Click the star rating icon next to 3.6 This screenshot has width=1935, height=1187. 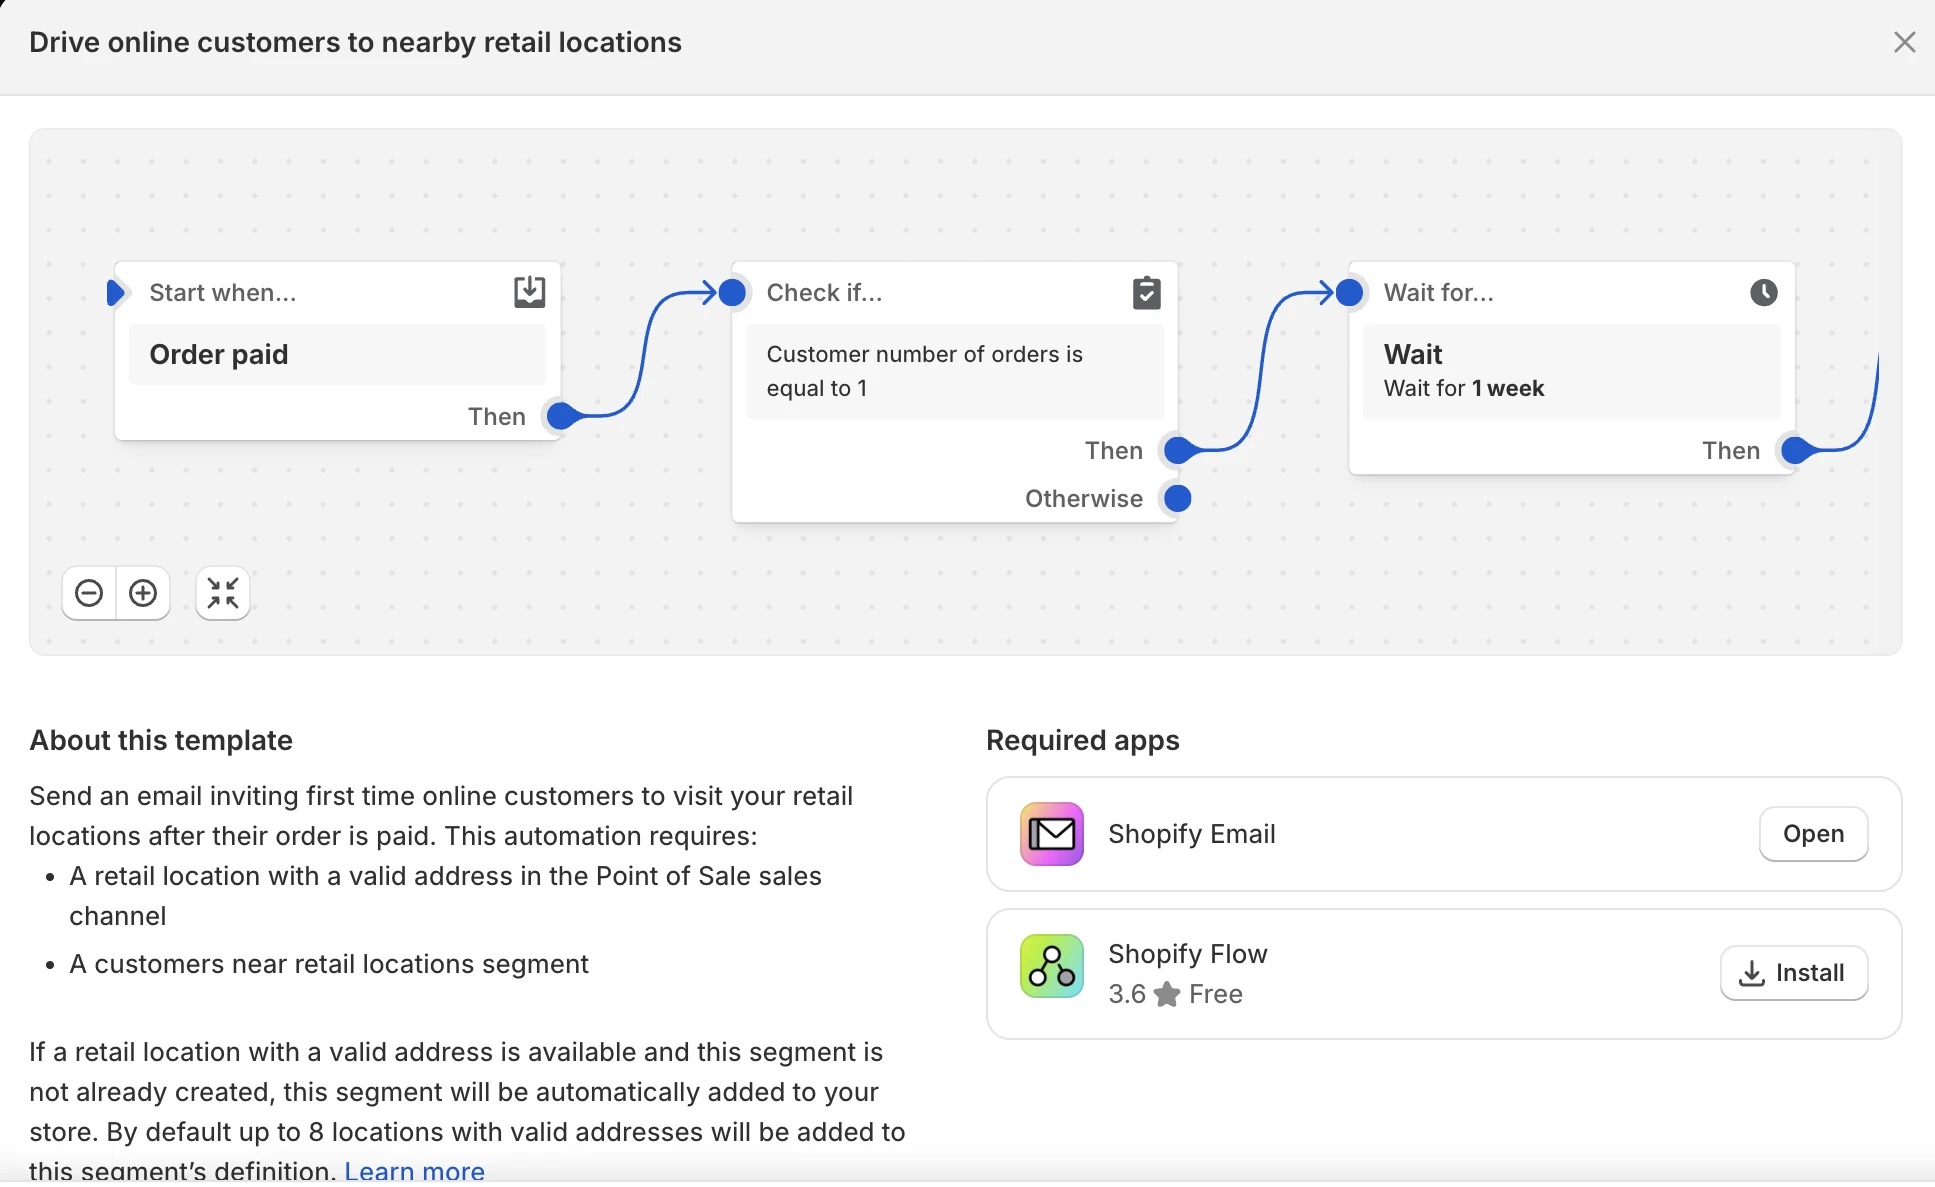tap(1166, 995)
